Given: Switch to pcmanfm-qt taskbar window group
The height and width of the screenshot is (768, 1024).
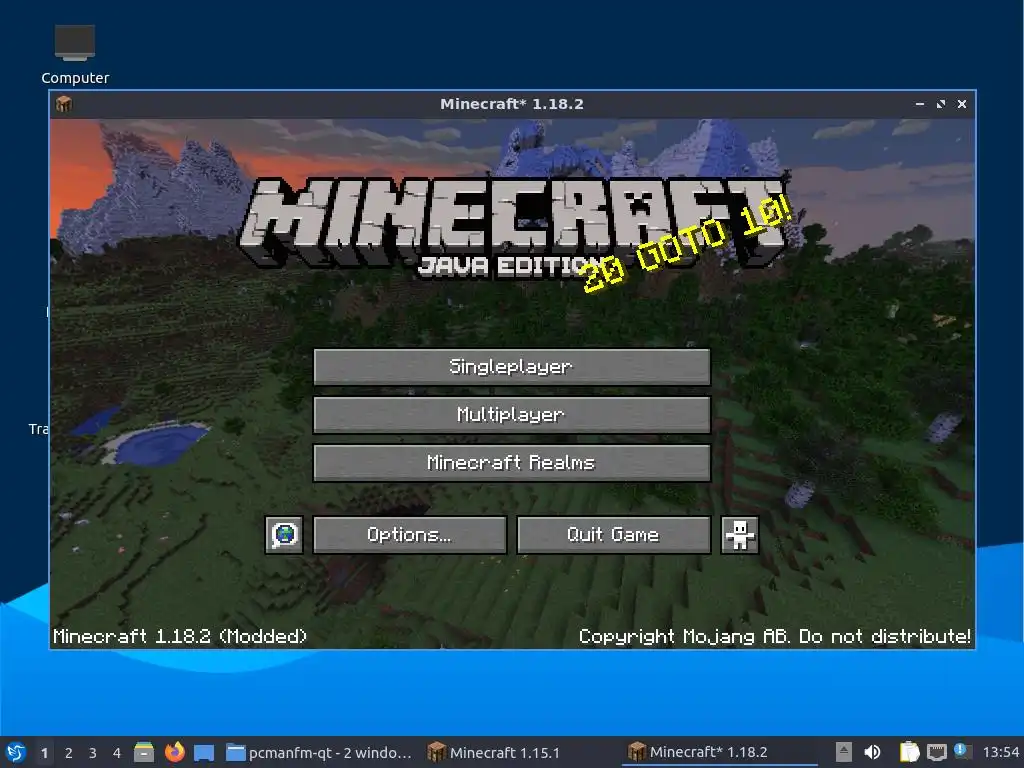Looking at the screenshot, I should [x=319, y=752].
